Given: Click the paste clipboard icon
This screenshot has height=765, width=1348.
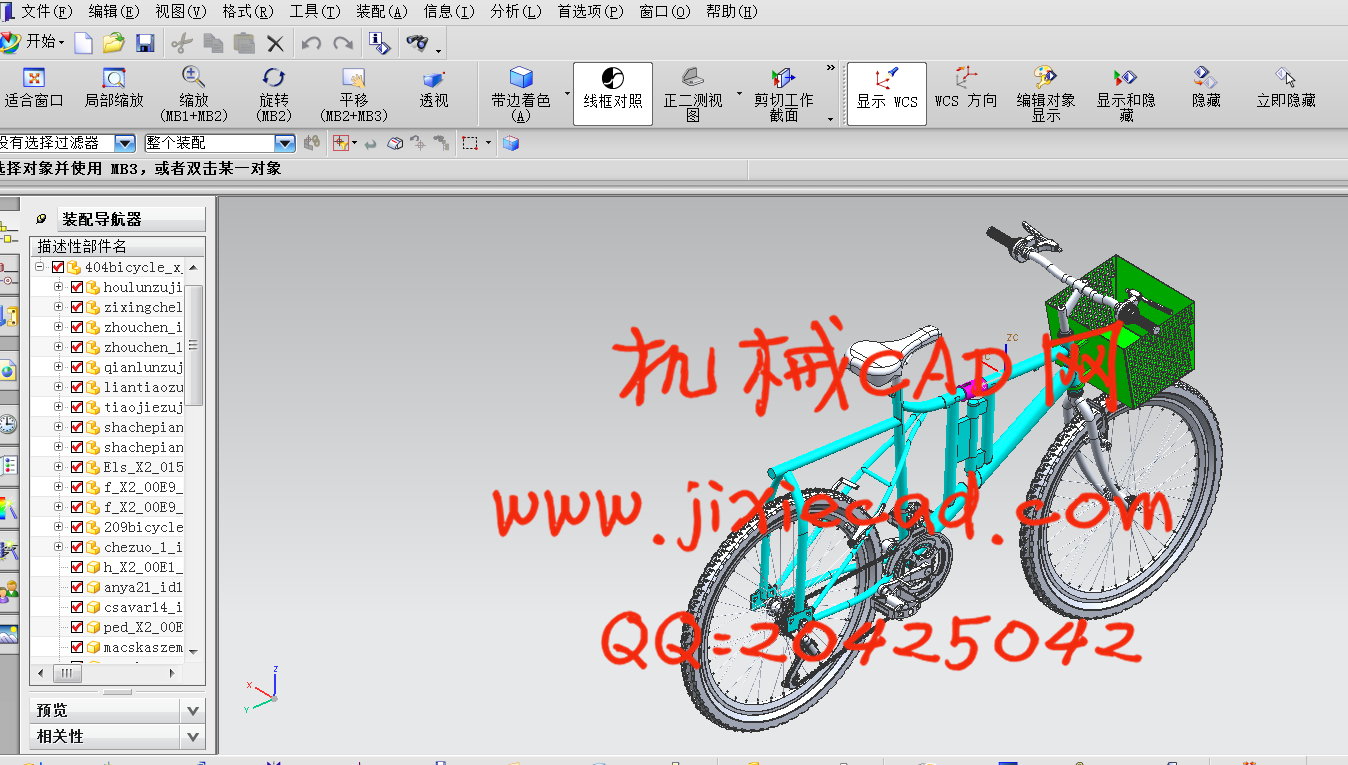Looking at the screenshot, I should 244,43.
